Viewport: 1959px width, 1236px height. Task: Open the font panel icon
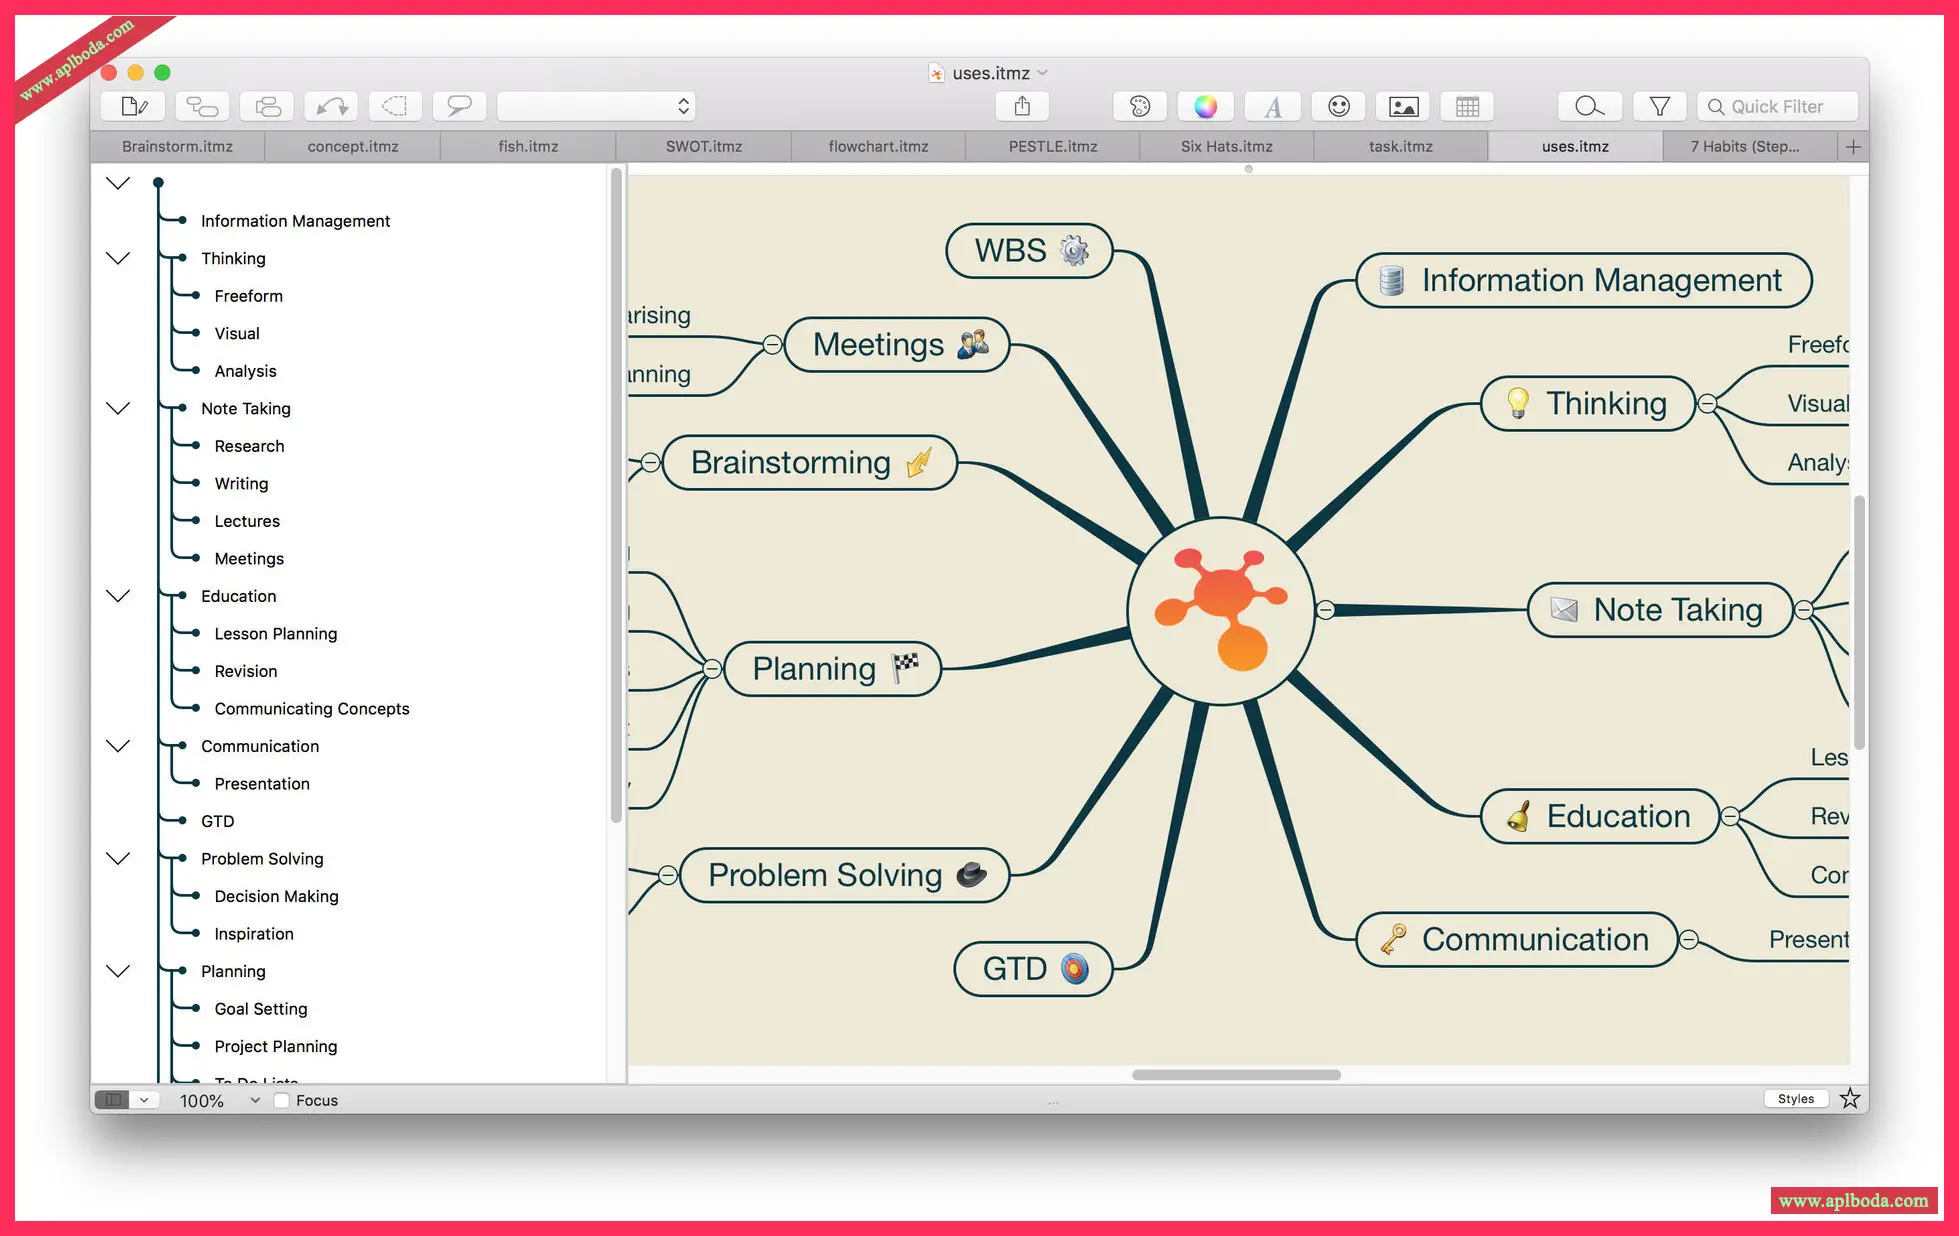[1273, 106]
